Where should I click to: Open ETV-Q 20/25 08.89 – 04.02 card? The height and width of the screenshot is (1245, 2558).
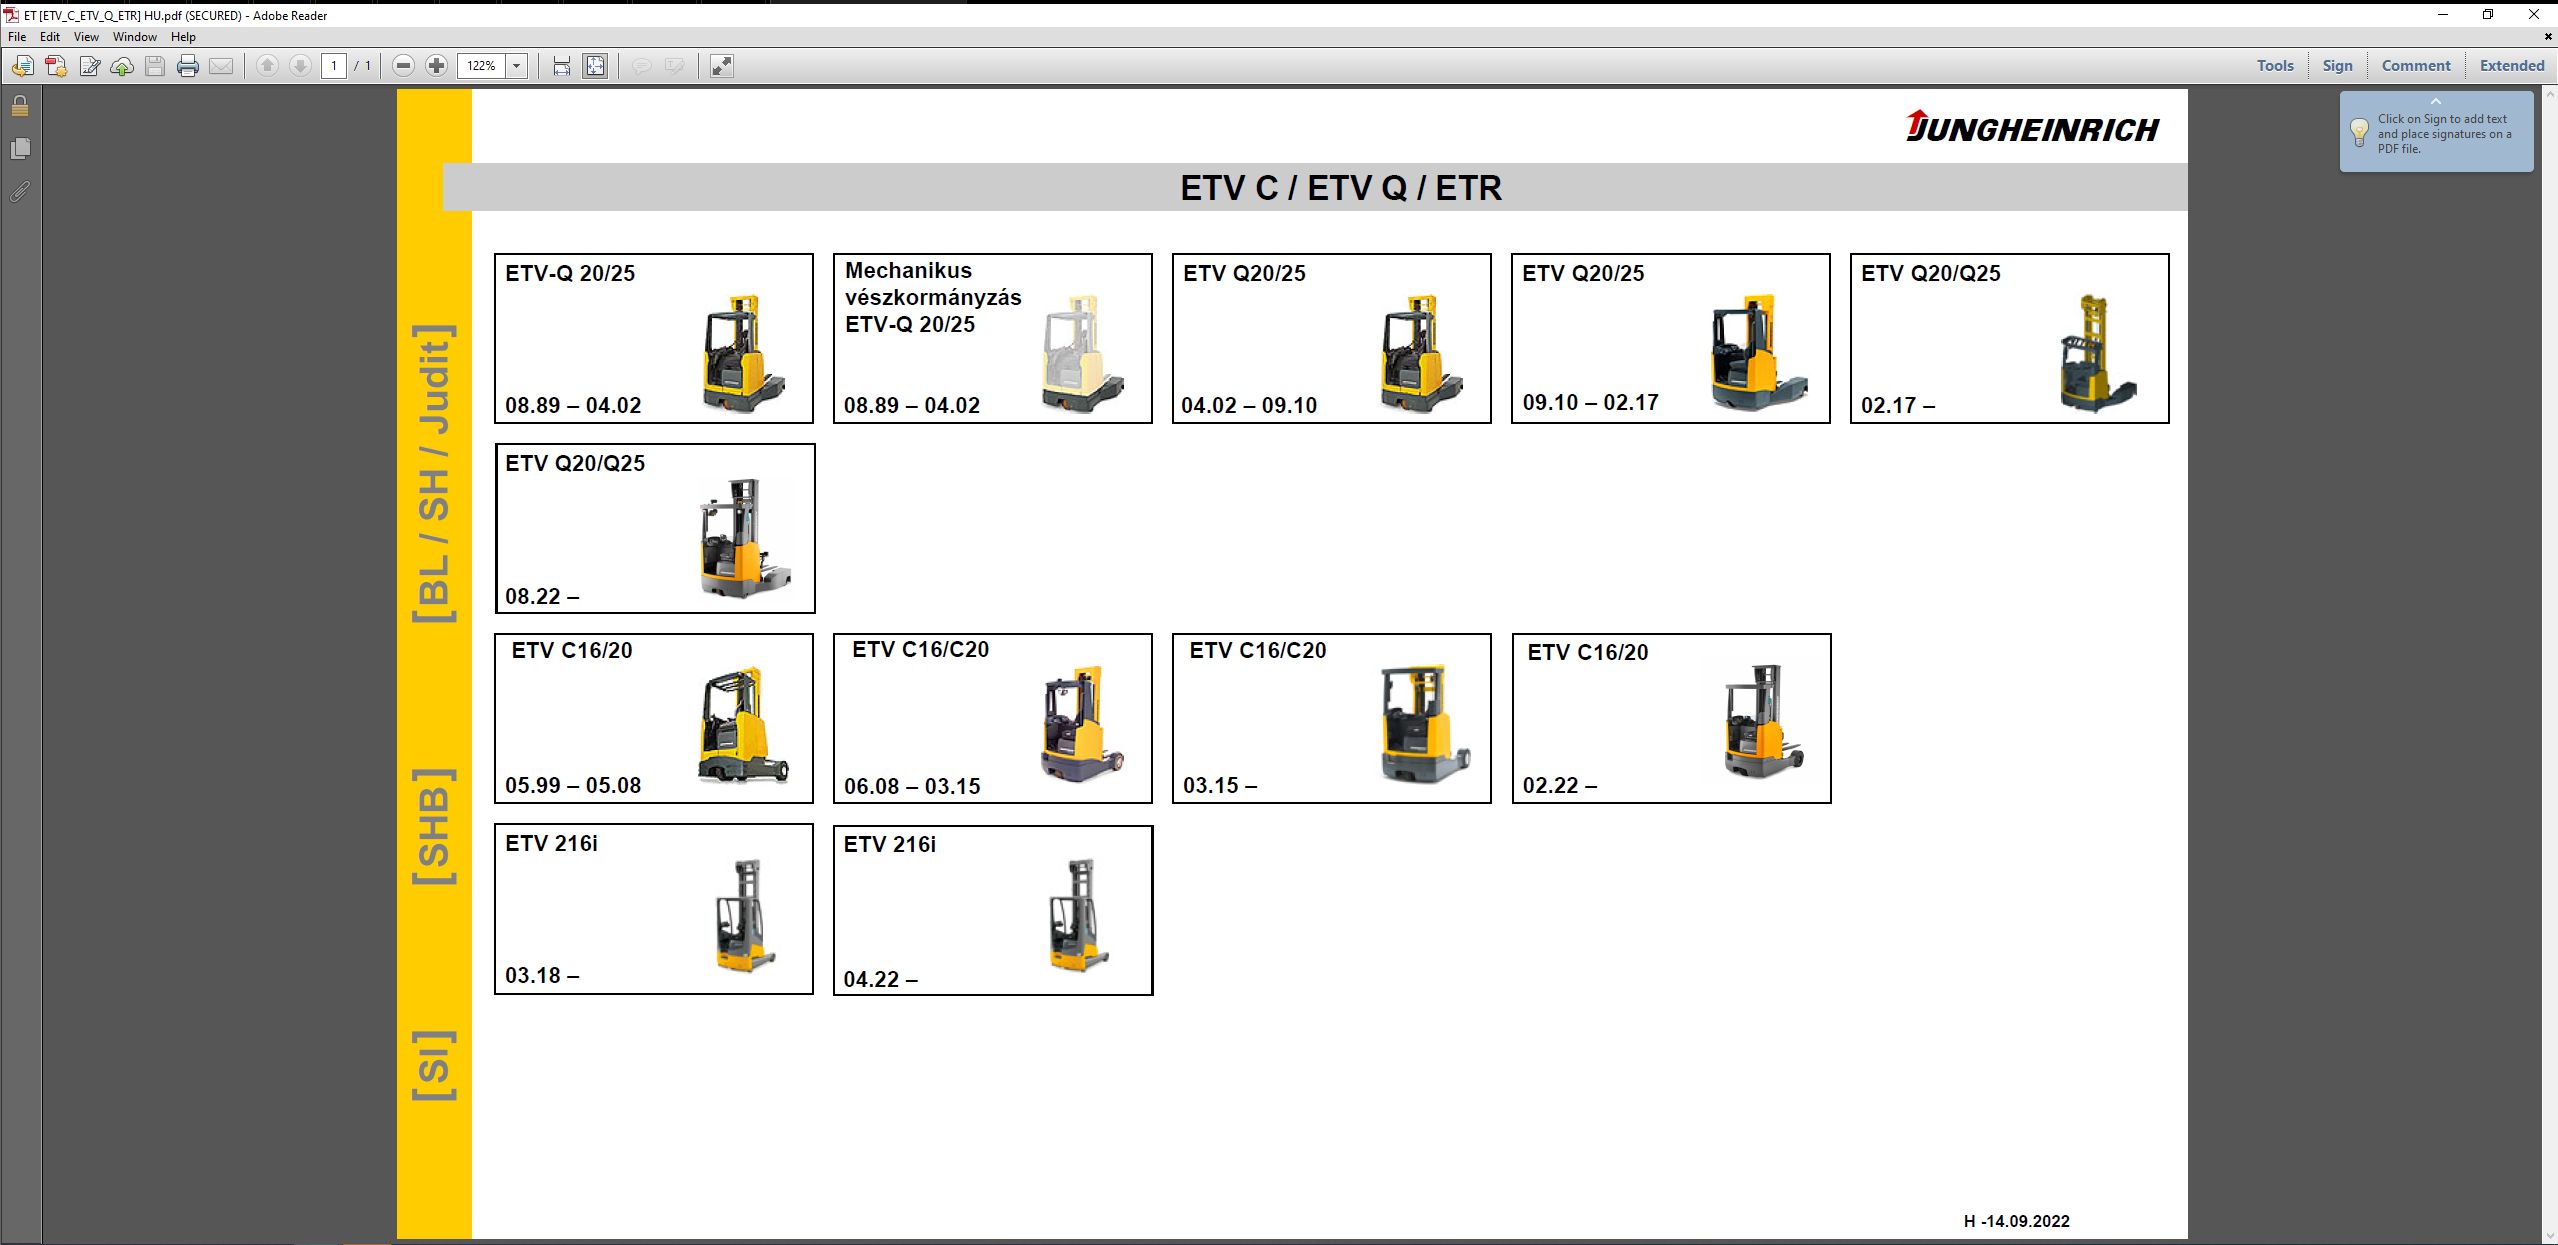[654, 338]
